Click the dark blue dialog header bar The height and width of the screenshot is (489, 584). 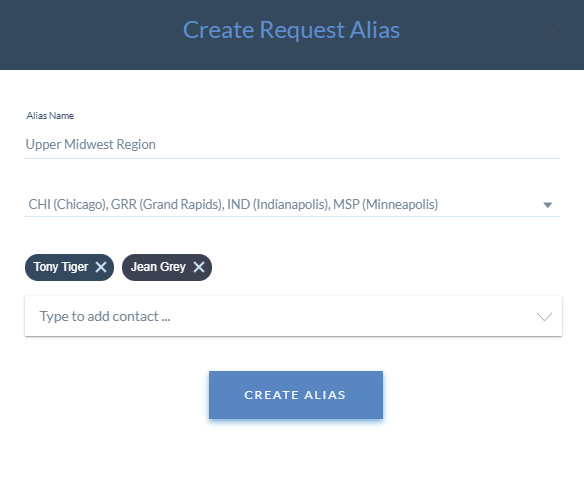point(292,35)
